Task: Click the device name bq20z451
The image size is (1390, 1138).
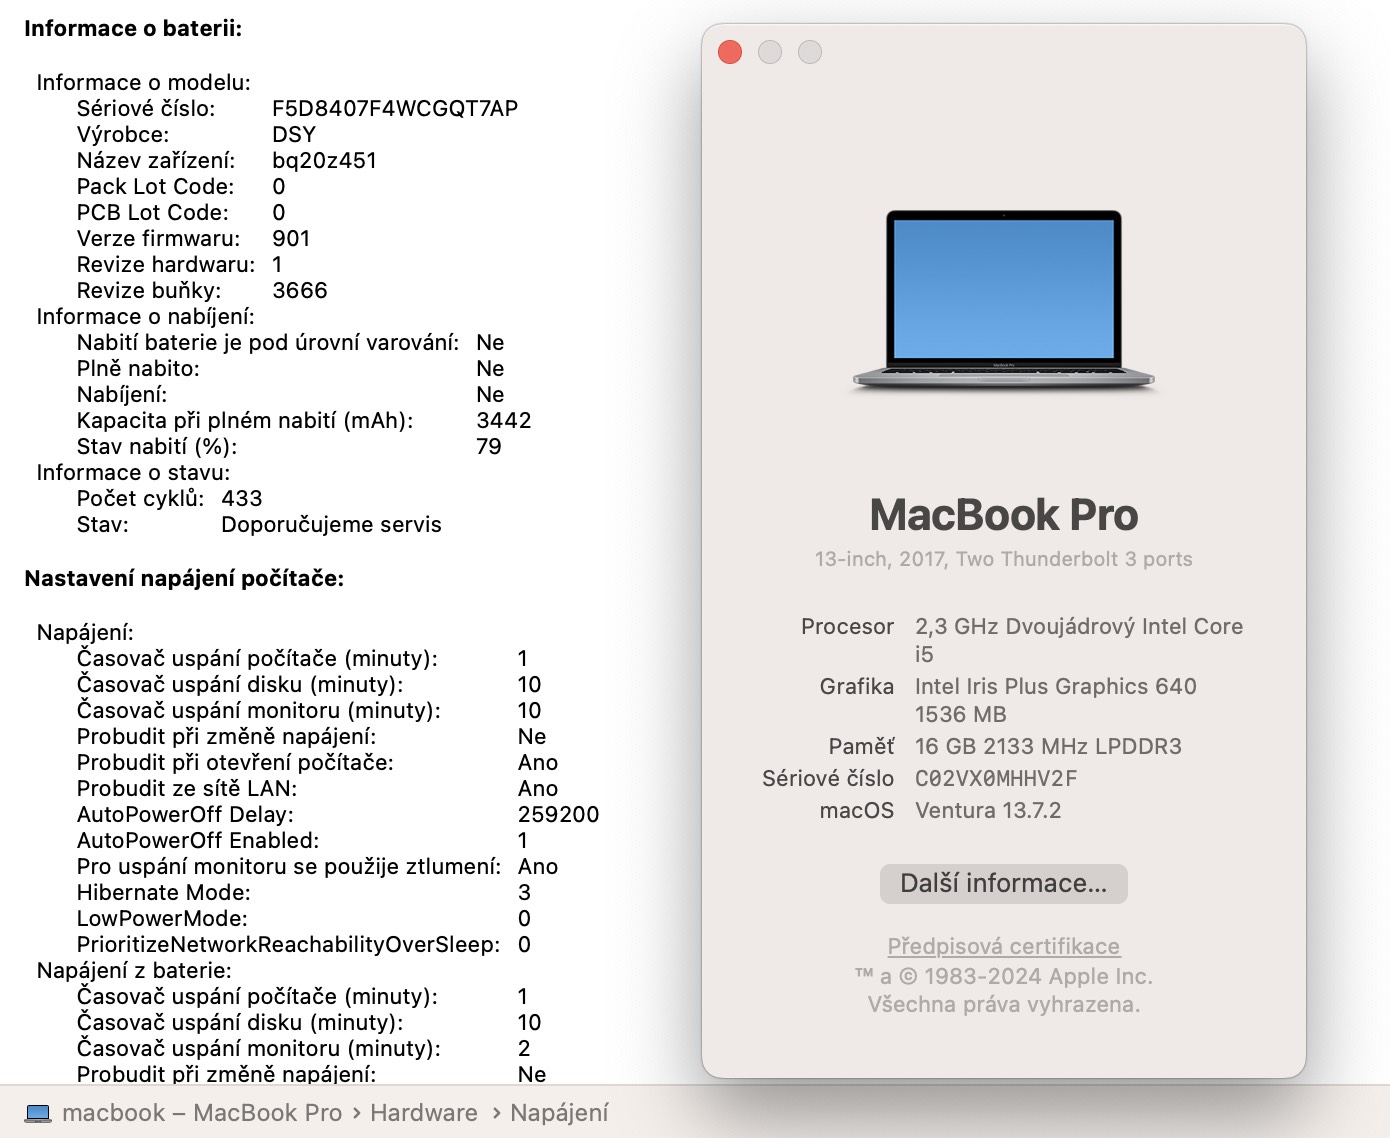Action: pyautogui.click(x=324, y=161)
